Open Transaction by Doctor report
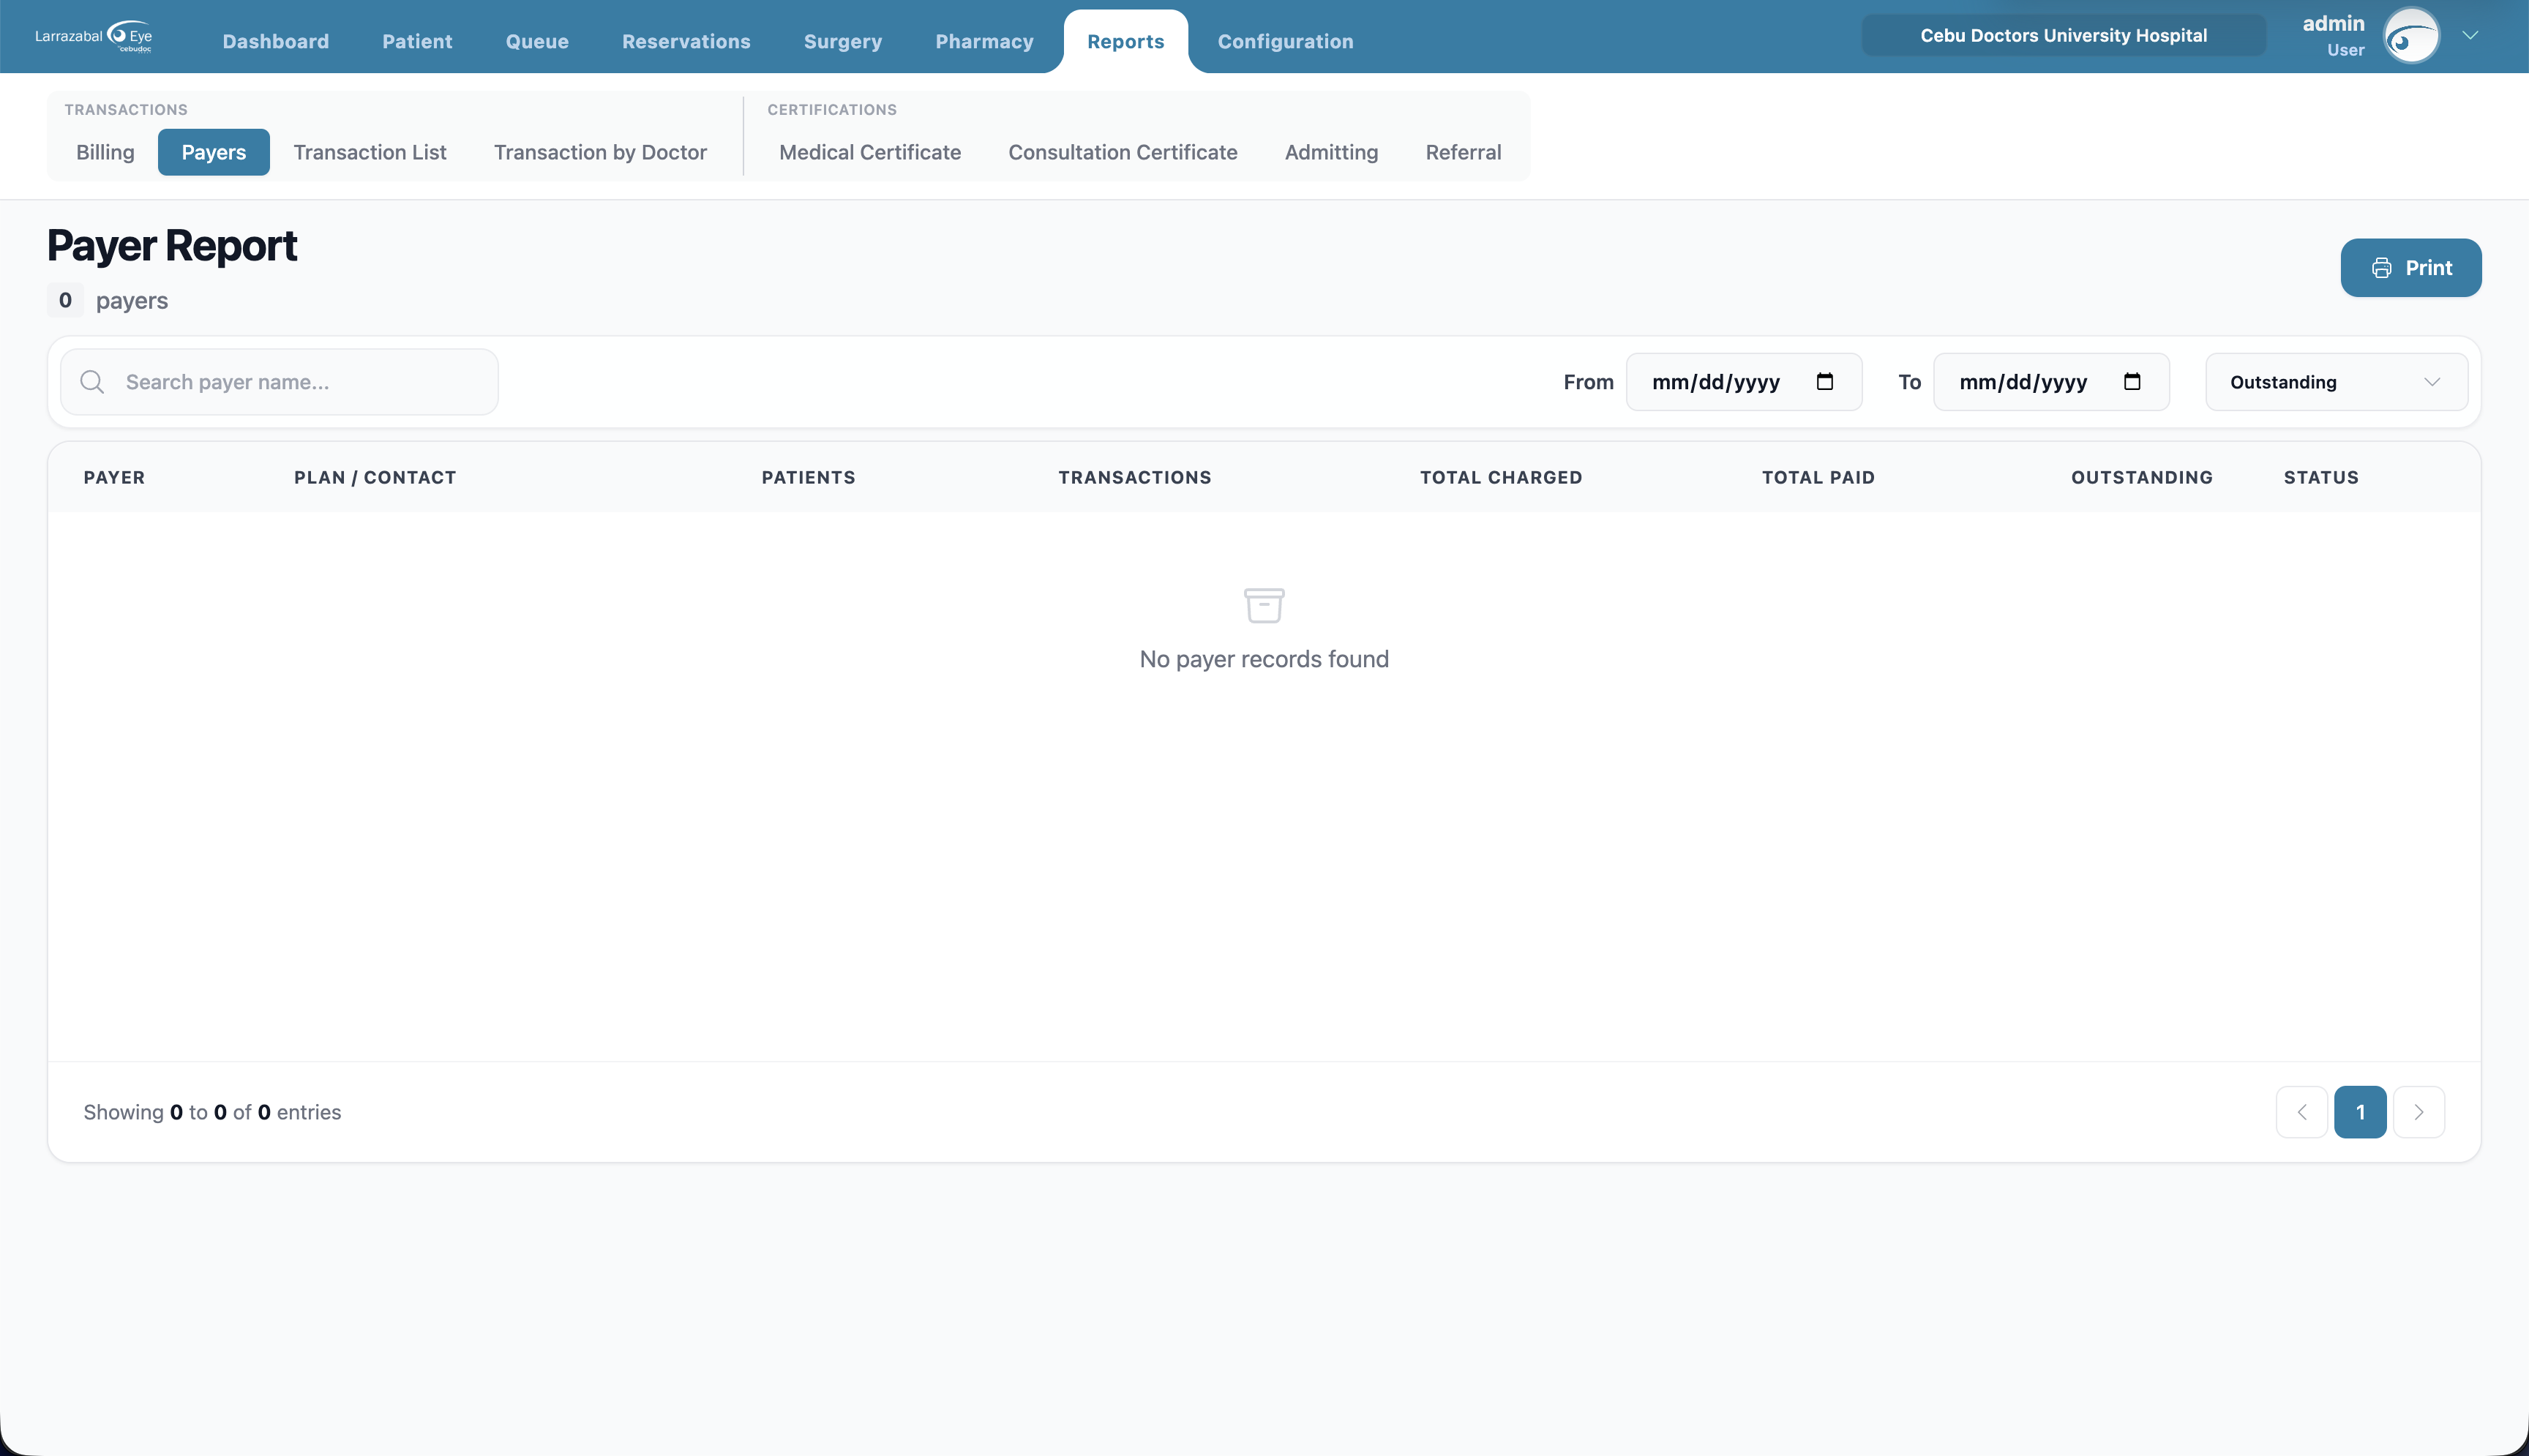 [x=600, y=152]
